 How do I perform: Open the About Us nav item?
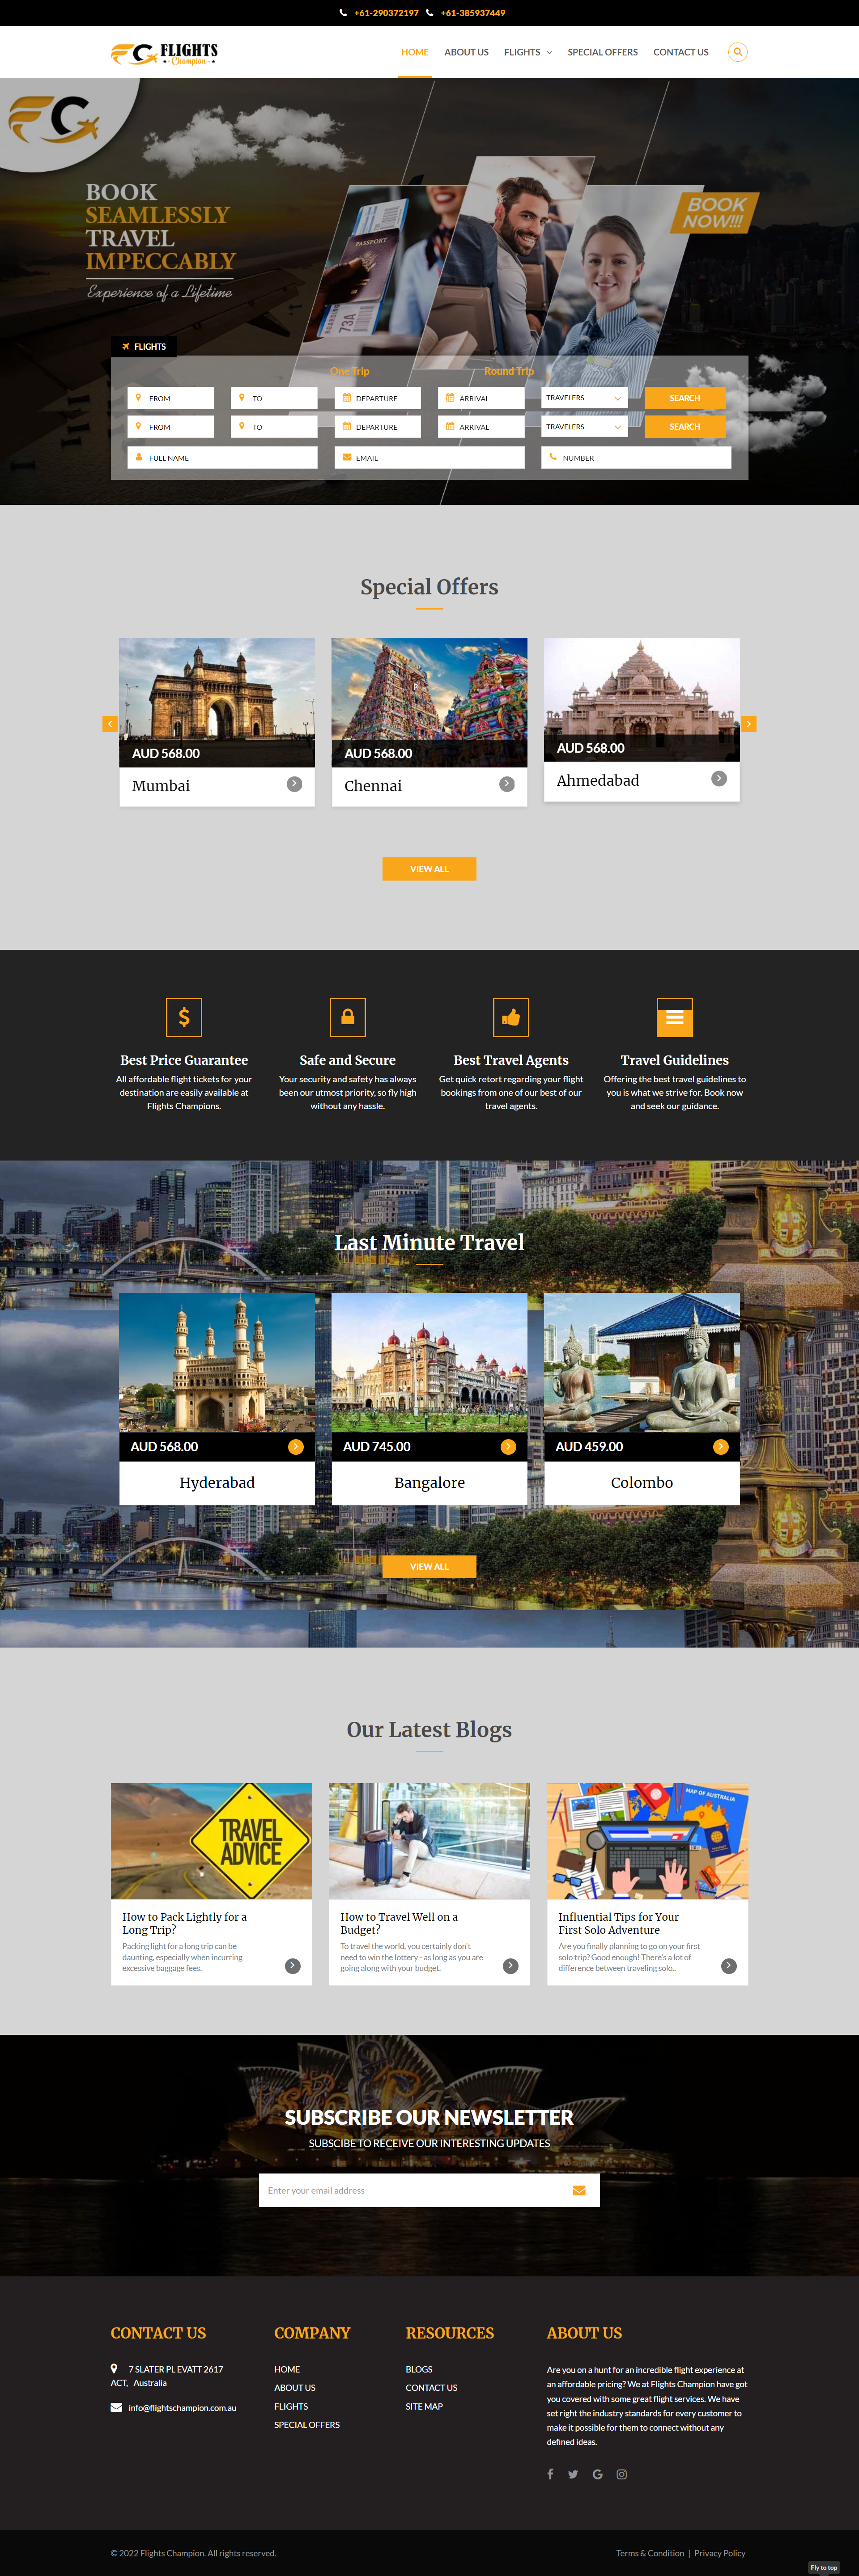click(466, 52)
